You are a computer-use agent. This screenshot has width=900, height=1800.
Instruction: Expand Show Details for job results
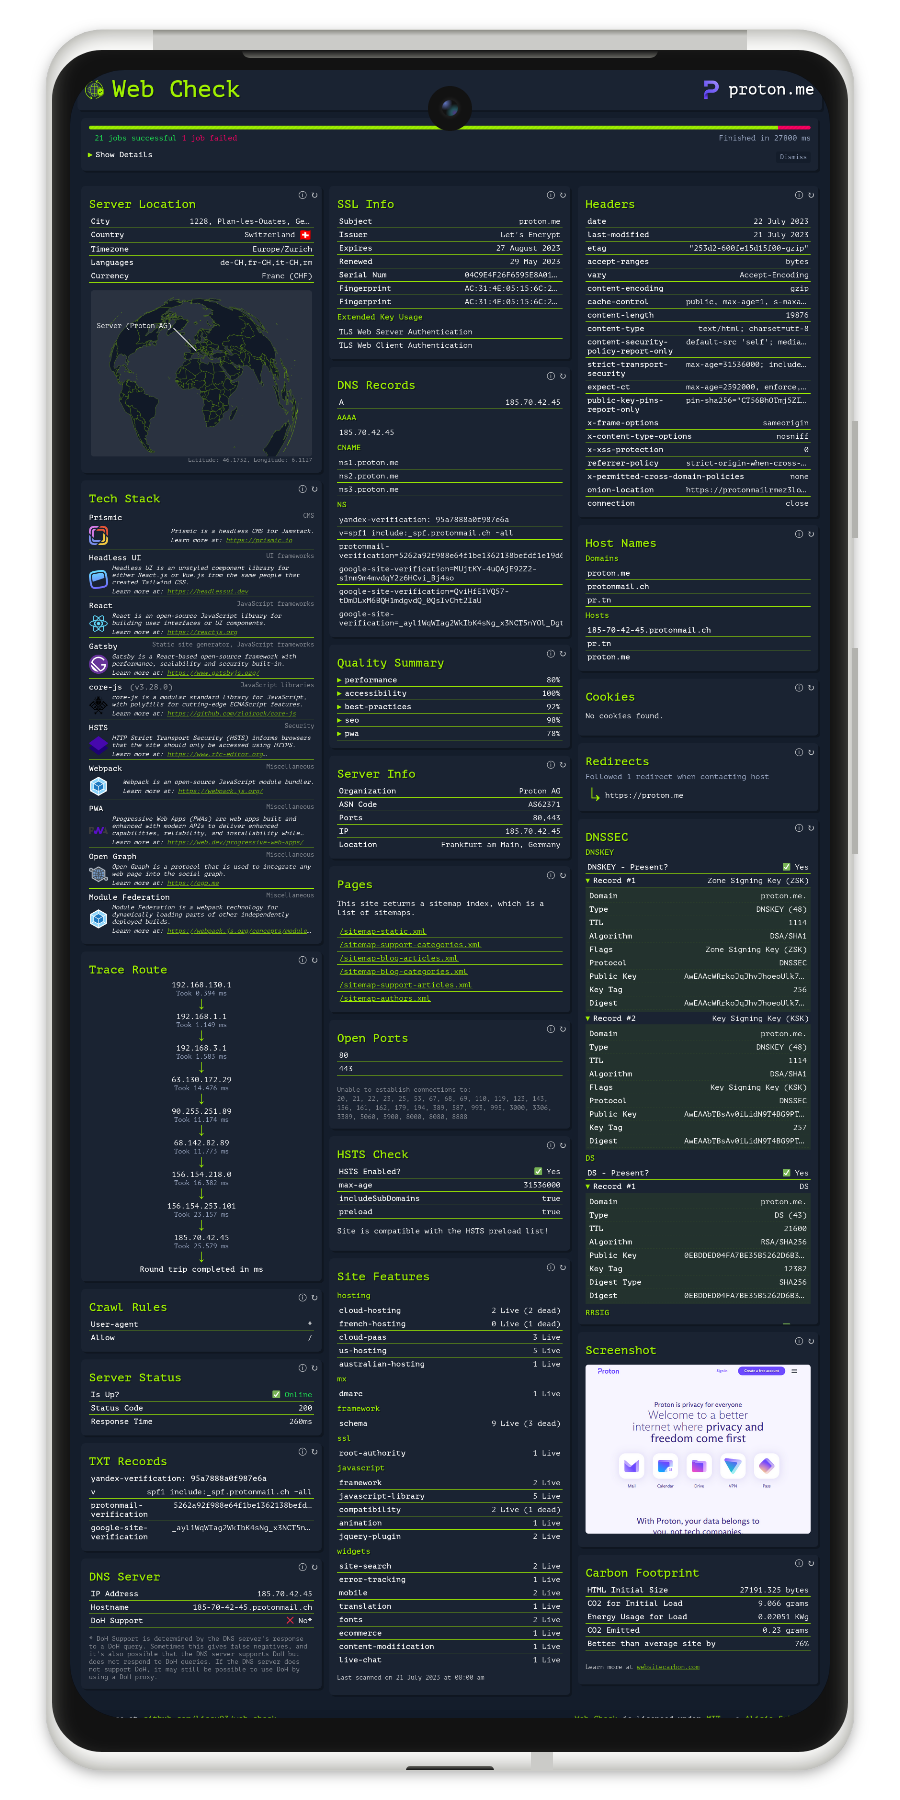click(121, 155)
